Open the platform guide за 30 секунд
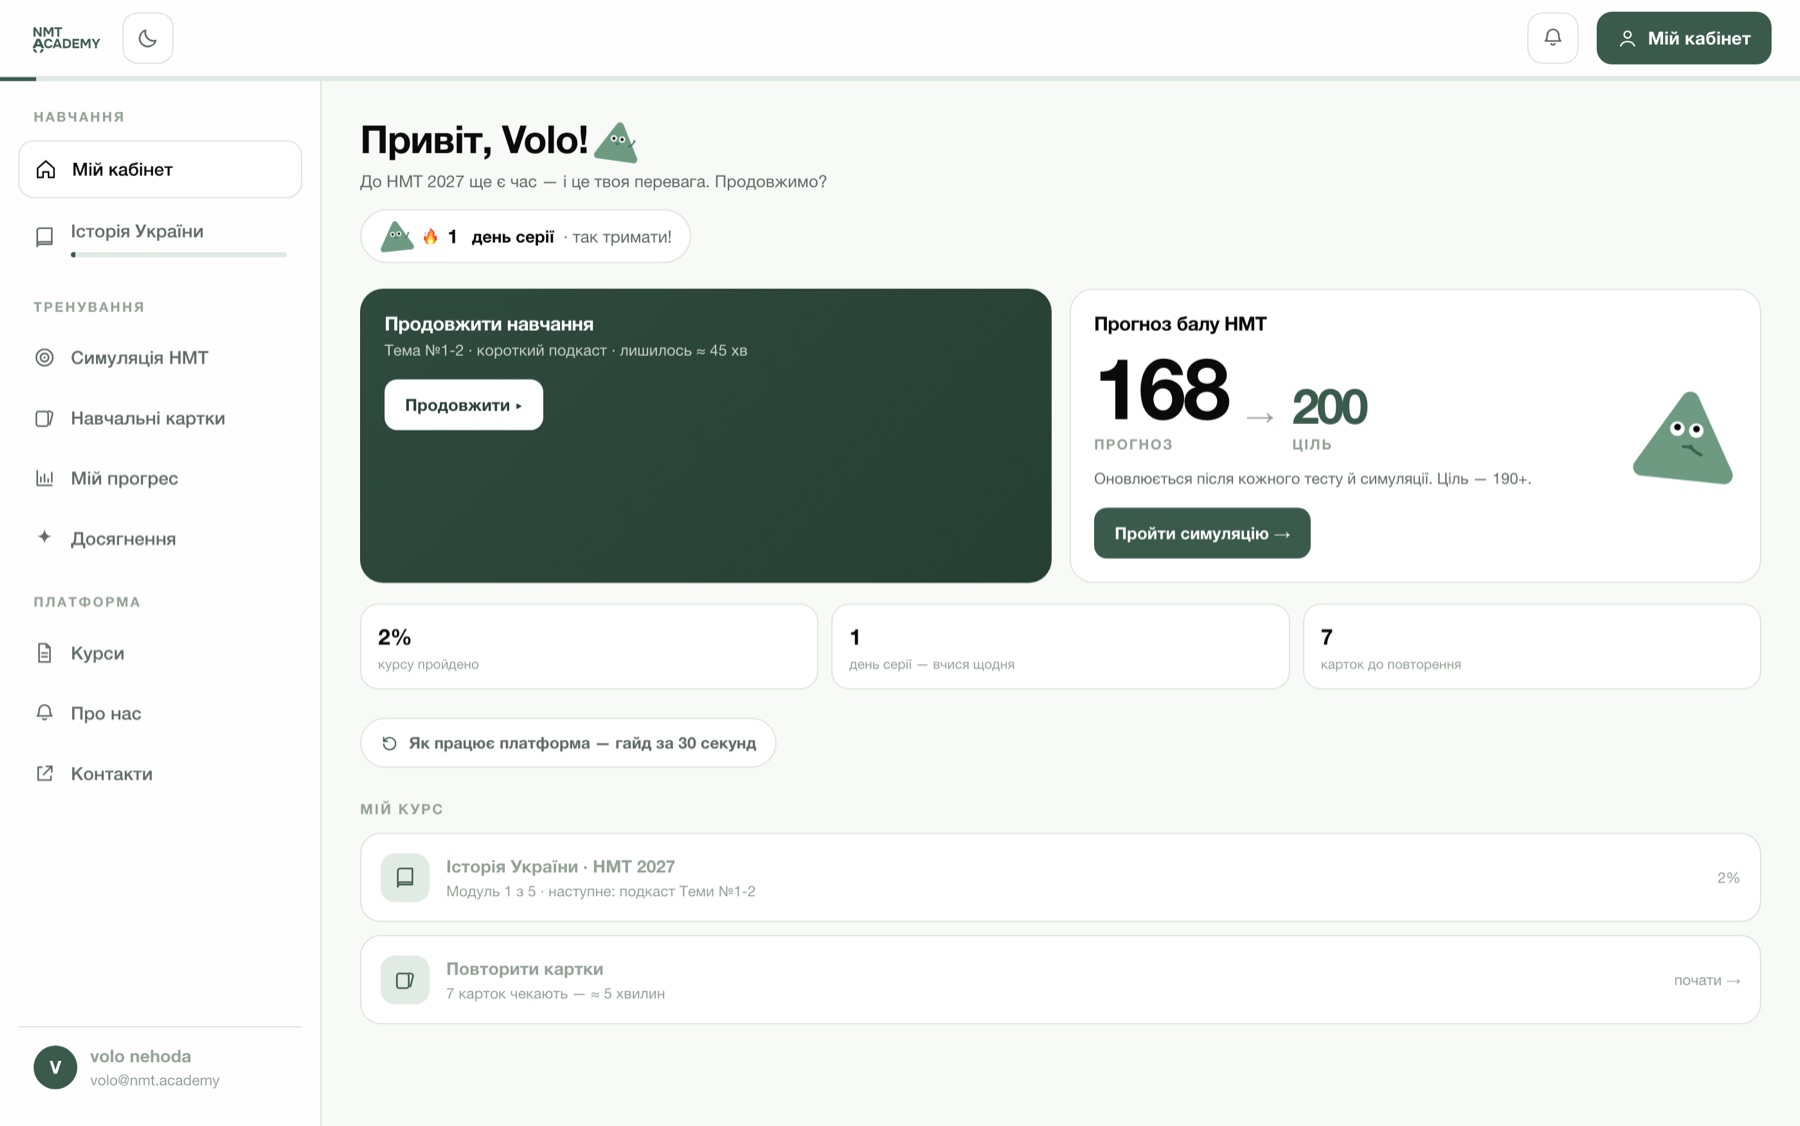 pyautogui.click(x=568, y=743)
